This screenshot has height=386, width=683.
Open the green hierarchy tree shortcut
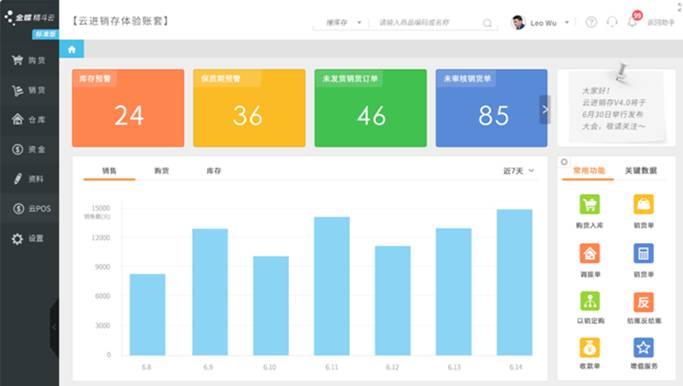coord(590,301)
